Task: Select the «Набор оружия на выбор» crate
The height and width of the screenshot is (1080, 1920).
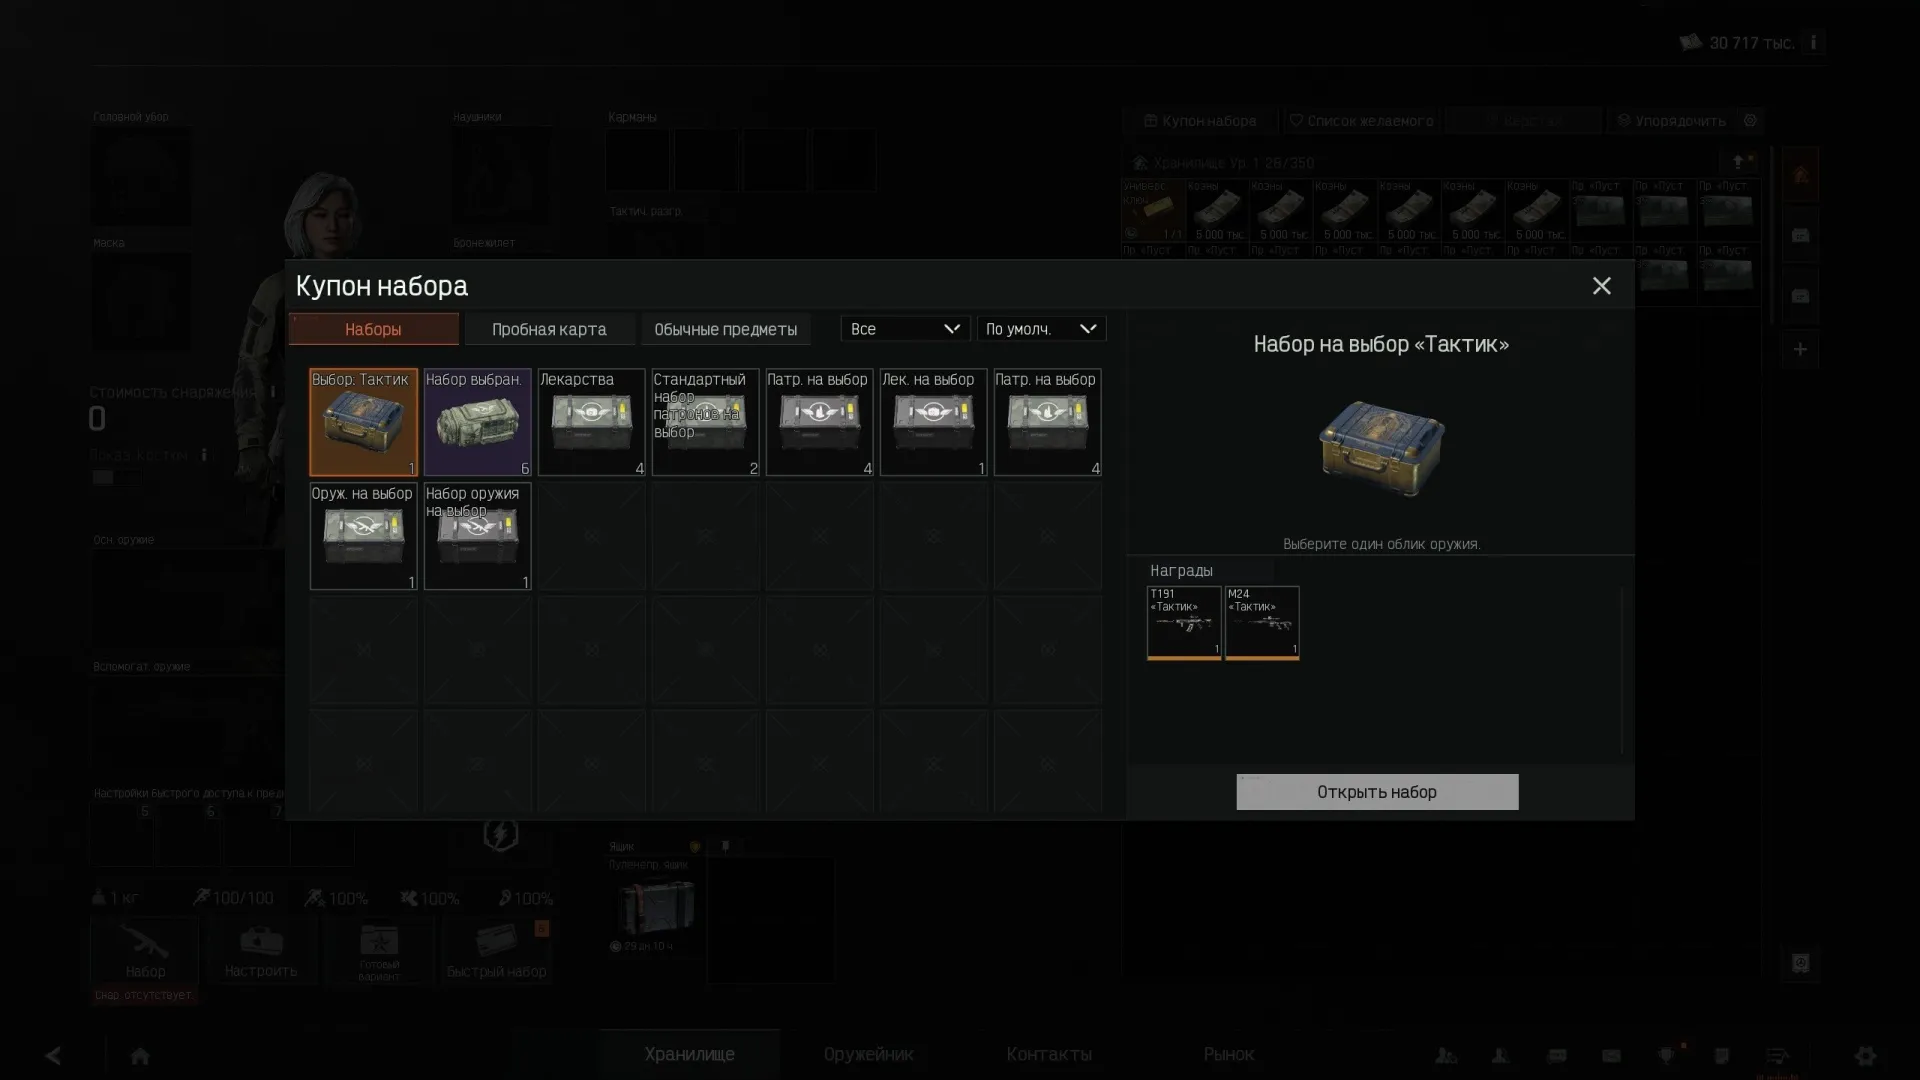Action: (x=477, y=536)
